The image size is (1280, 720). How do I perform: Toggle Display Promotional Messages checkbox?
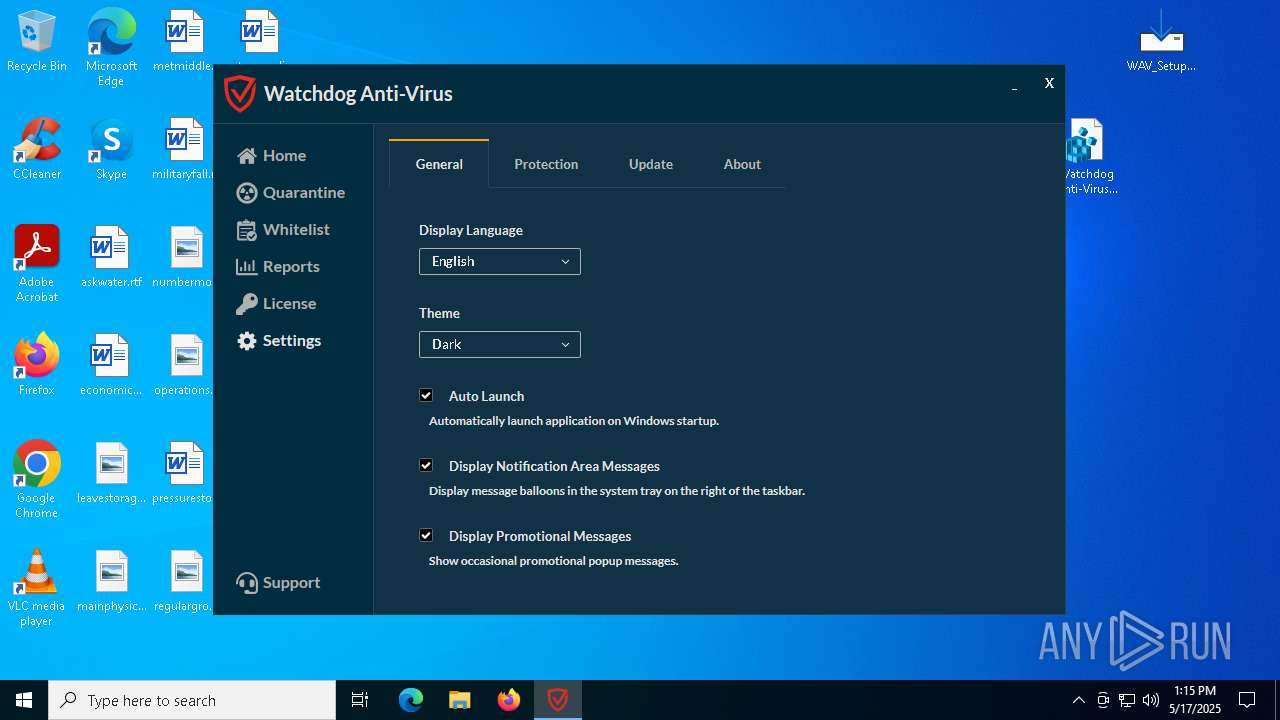[426, 536]
